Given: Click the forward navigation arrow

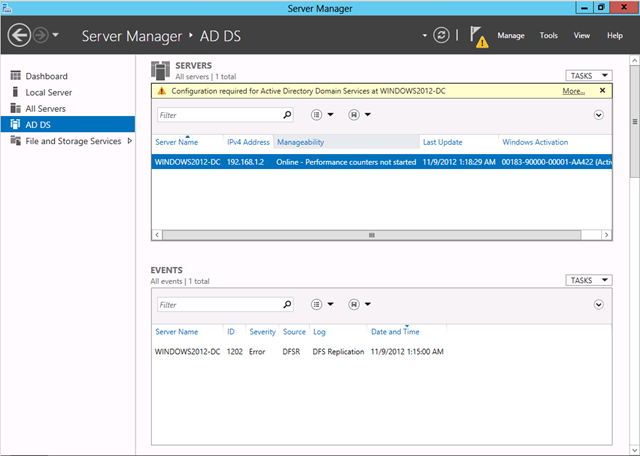Looking at the screenshot, I should pyautogui.click(x=40, y=36).
